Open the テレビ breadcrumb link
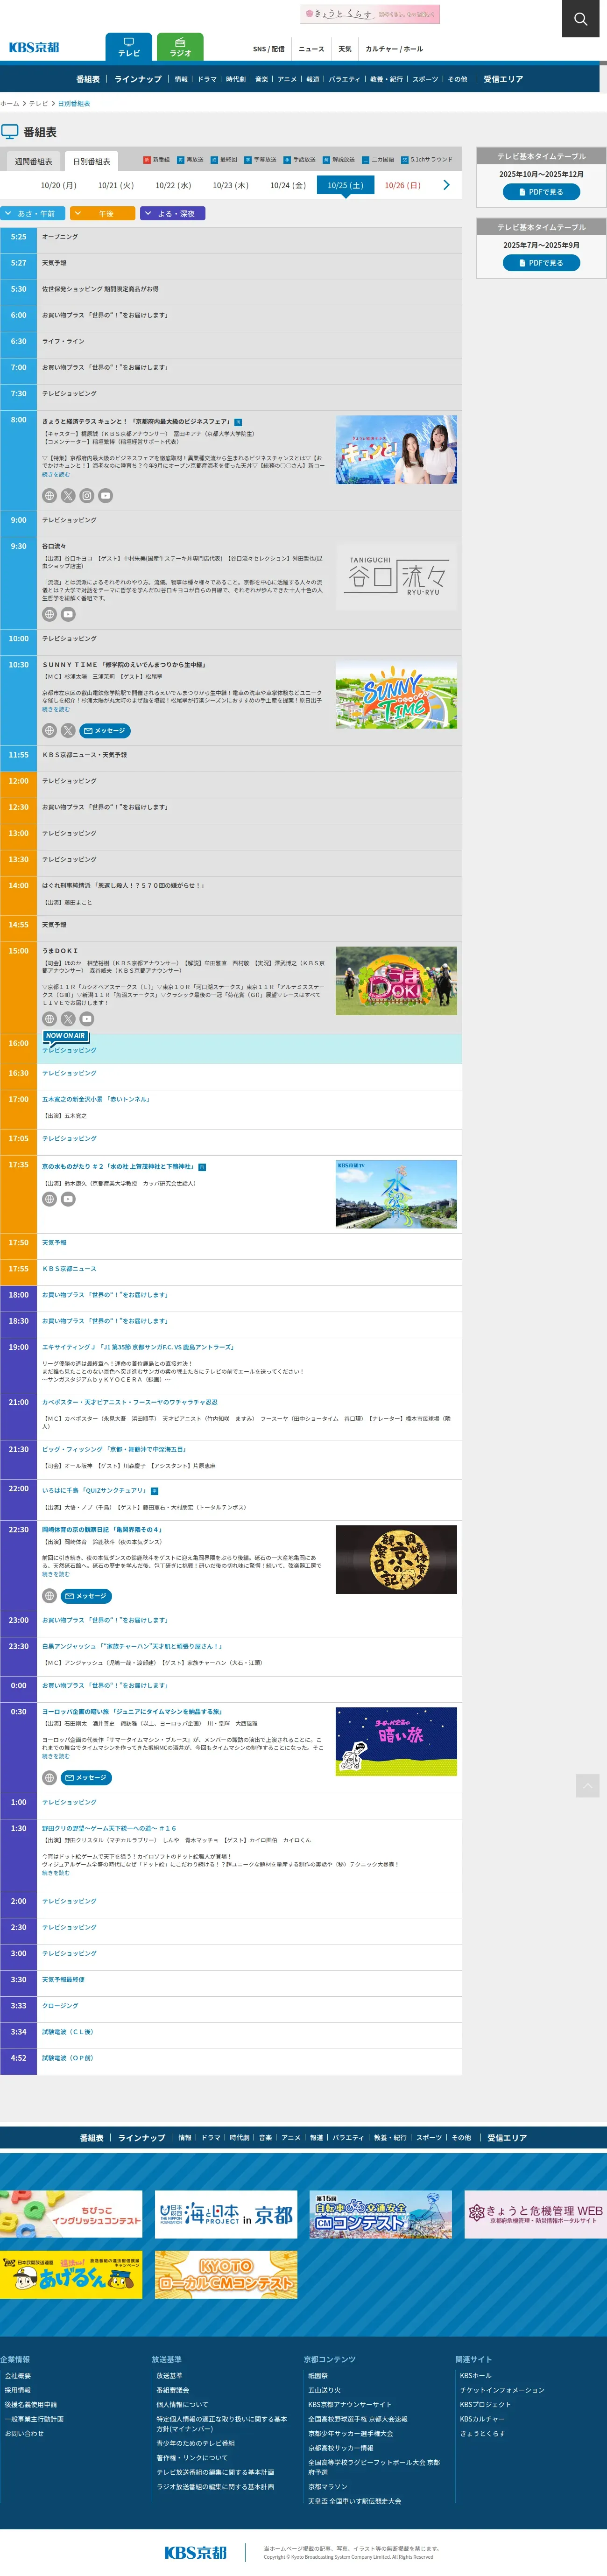The height and width of the screenshot is (2576, 607). point(38,103)
